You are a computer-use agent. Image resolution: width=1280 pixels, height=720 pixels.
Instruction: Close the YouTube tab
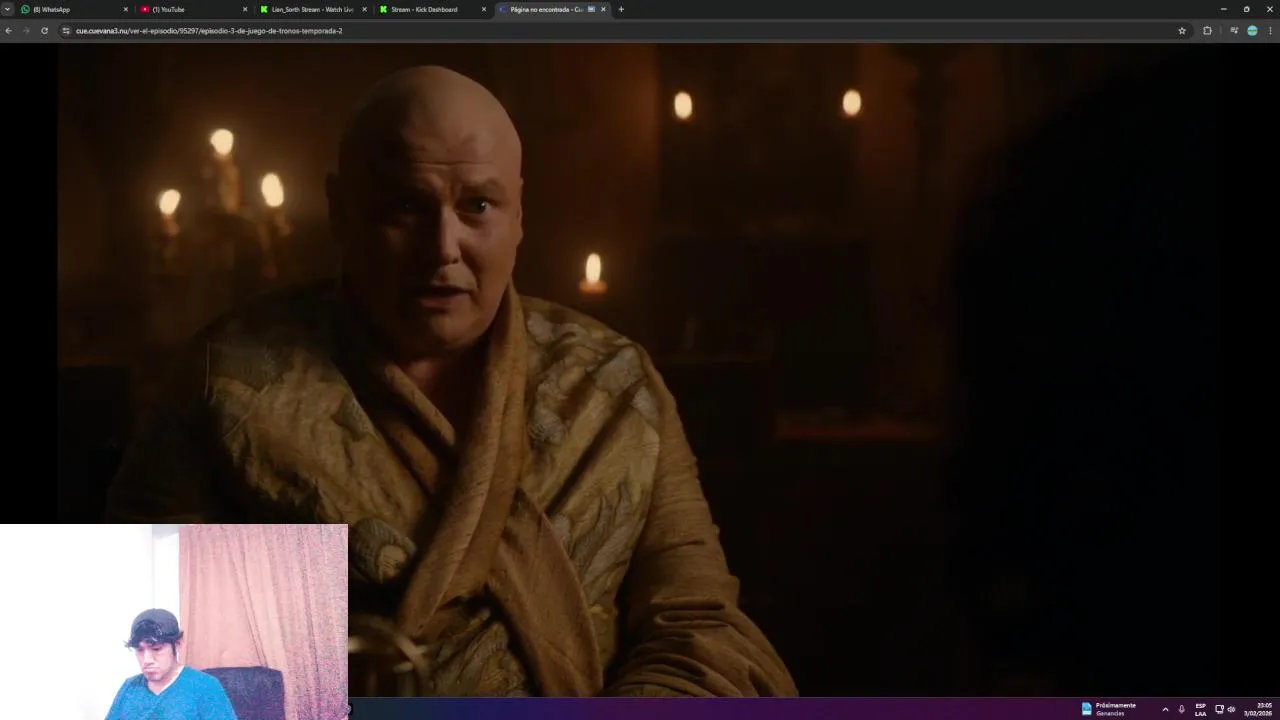245,9
